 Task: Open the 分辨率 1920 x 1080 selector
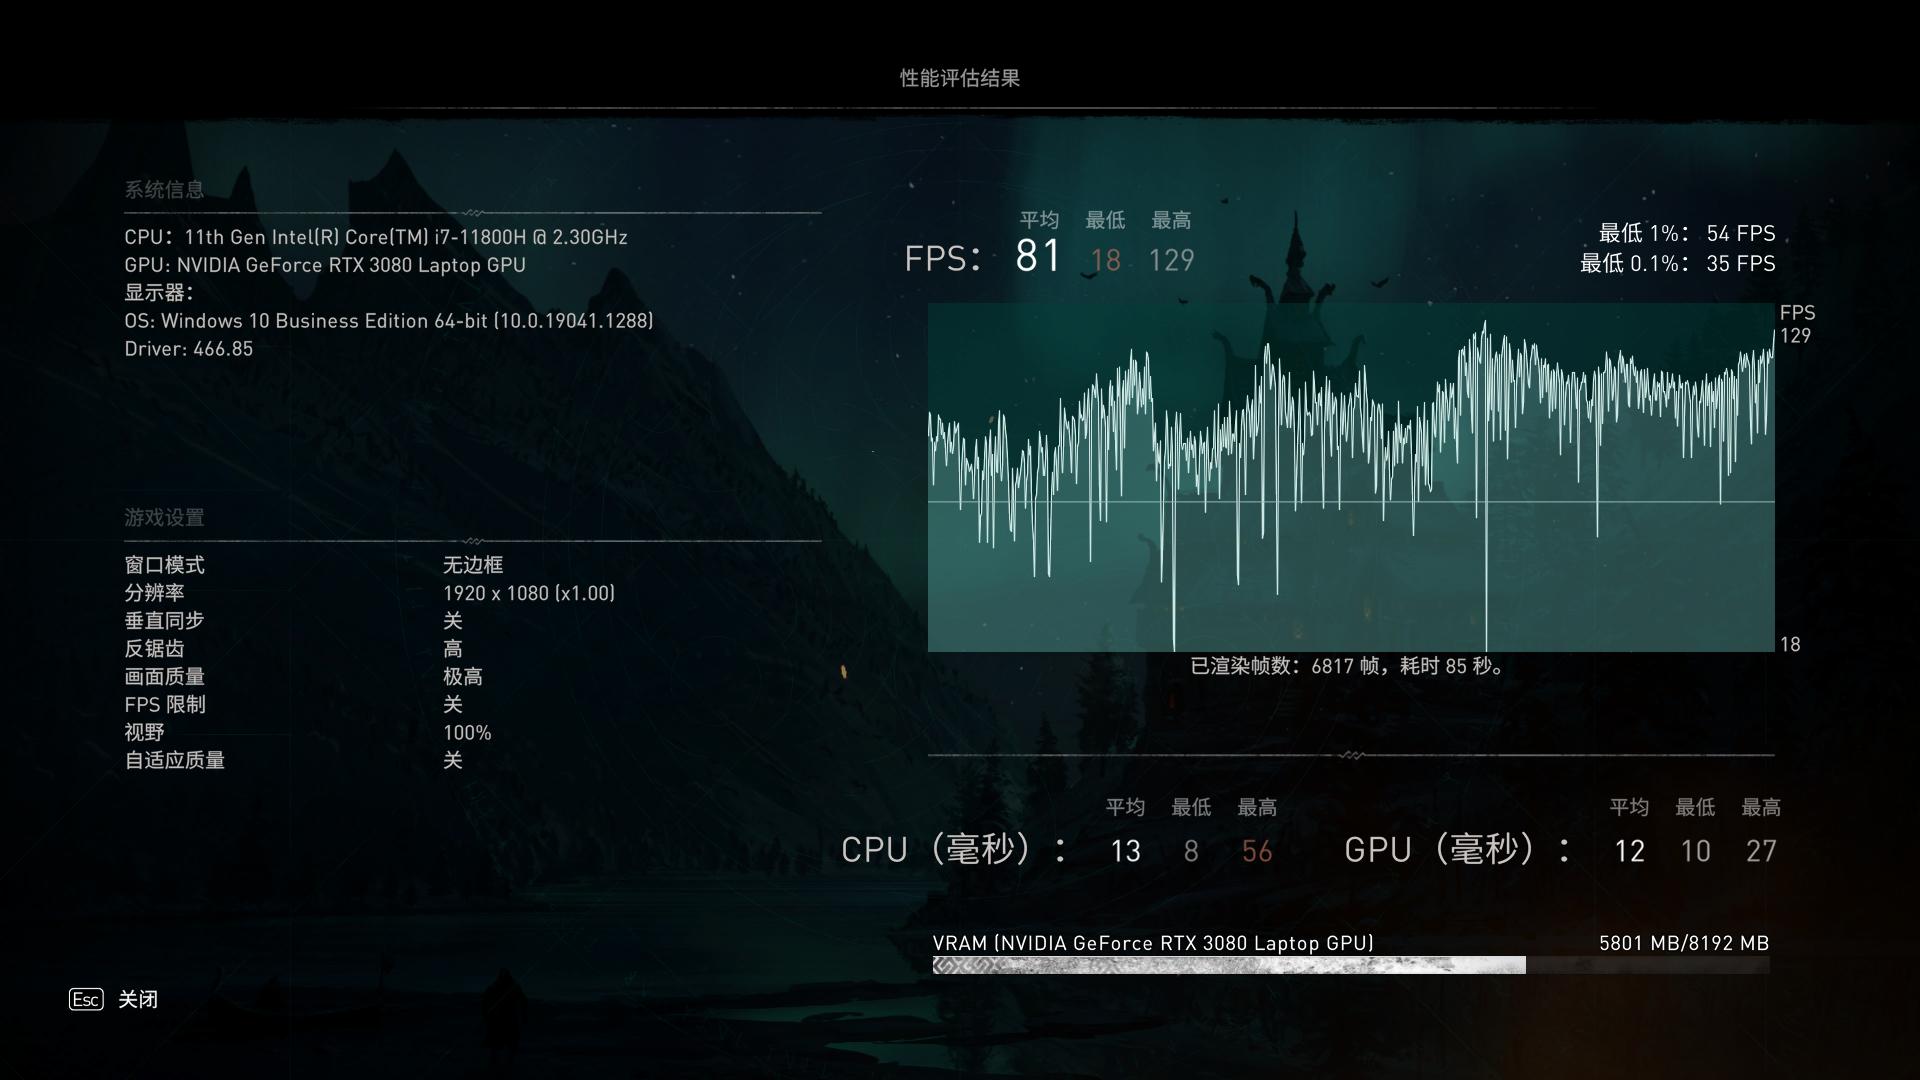tap(530, 592)
